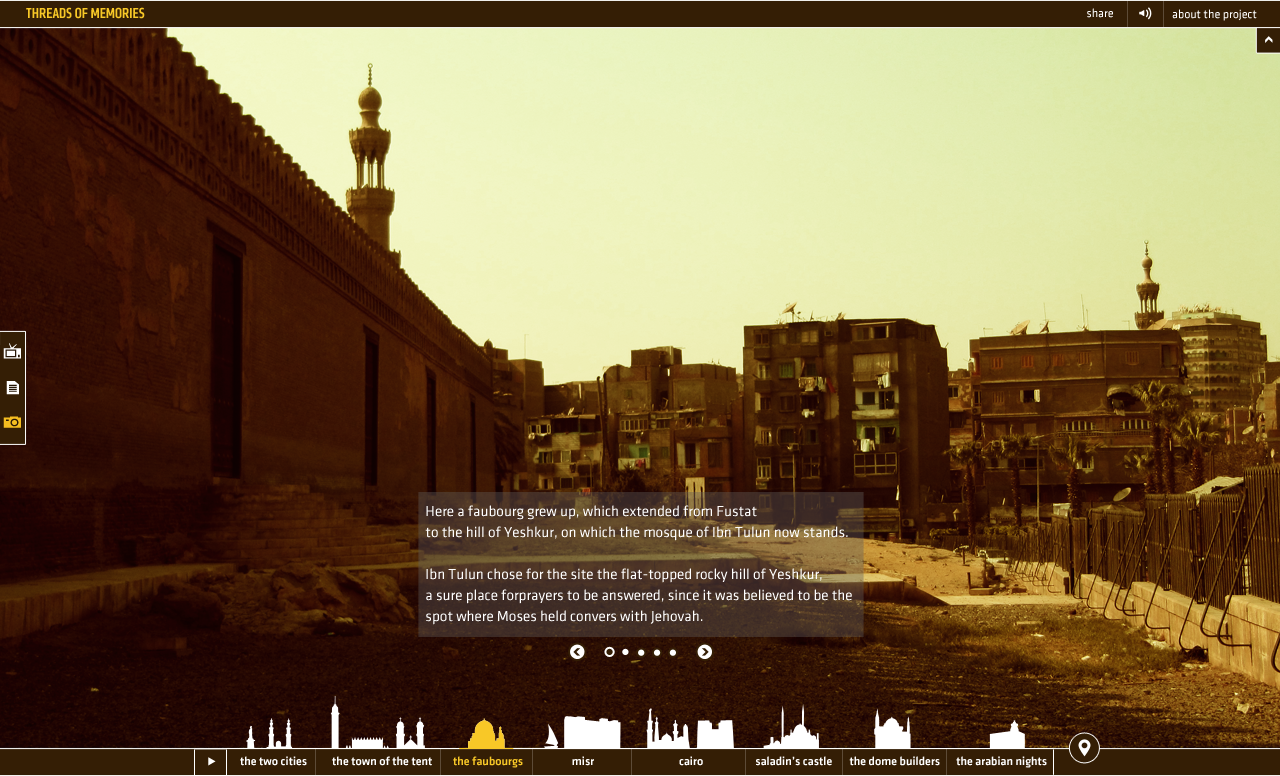Click the yellow faubourgs dome silhouette
This screenshot has height=776, width=1280.
point(487,733)
